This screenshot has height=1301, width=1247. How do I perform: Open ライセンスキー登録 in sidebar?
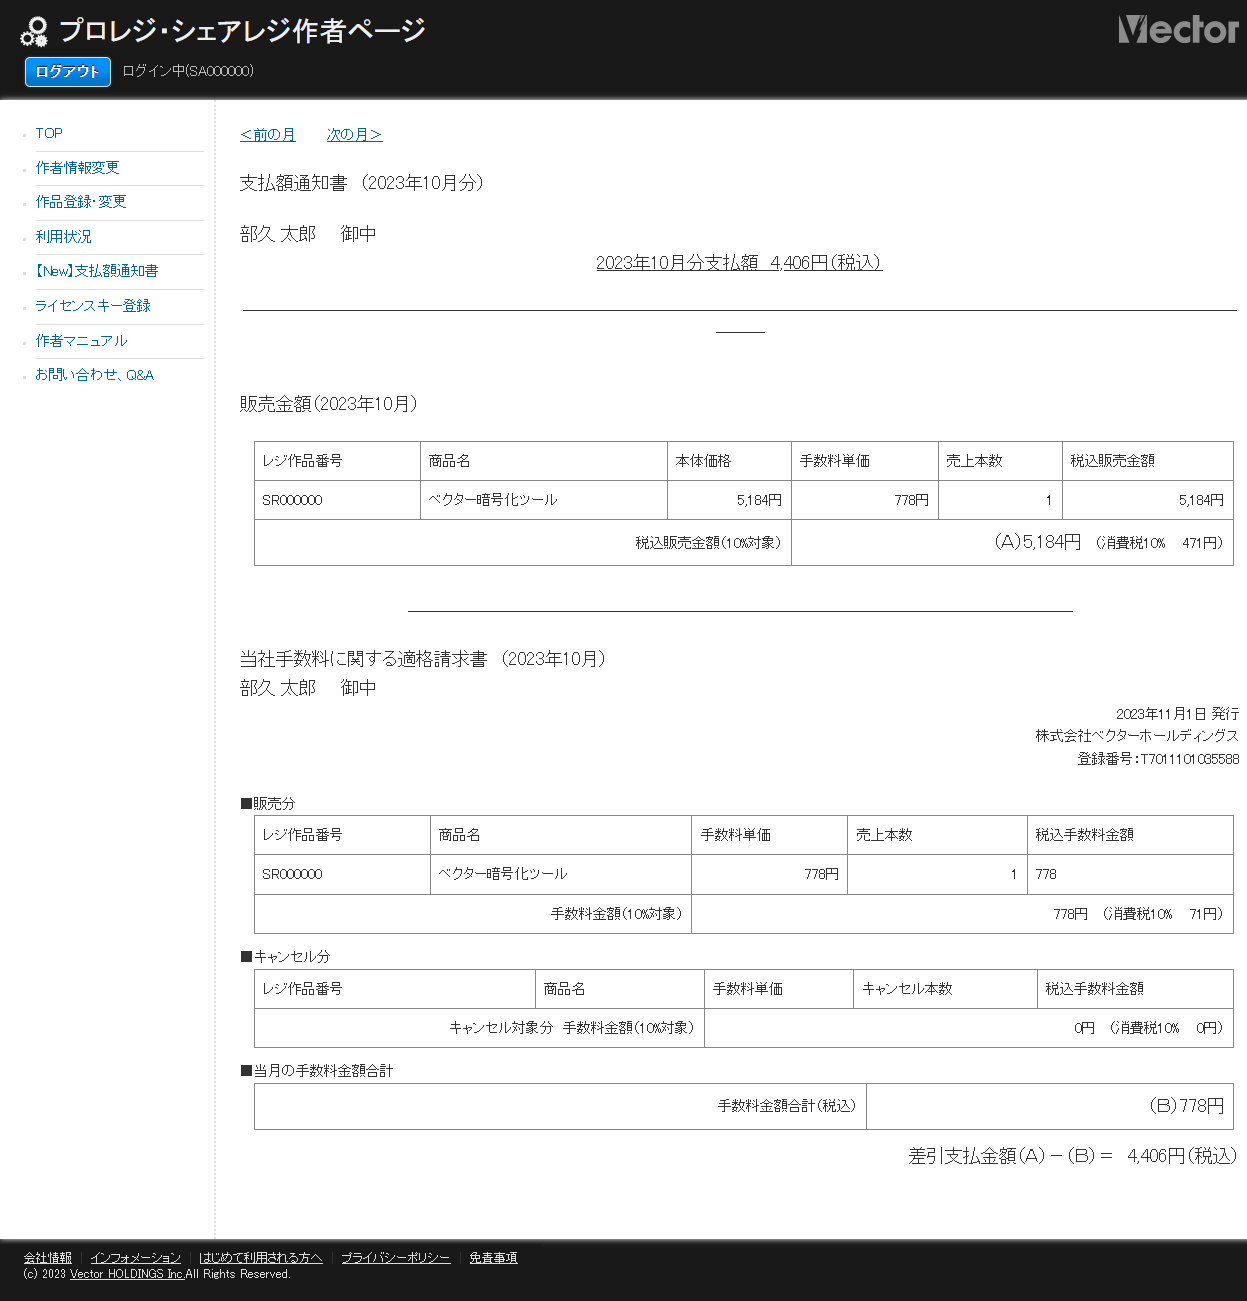92,305
